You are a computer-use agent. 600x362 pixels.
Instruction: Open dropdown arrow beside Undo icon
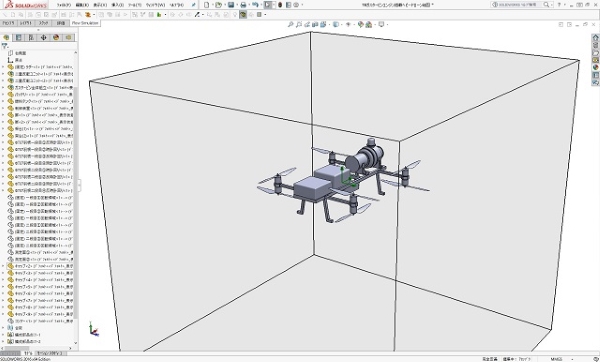(261, 5)
